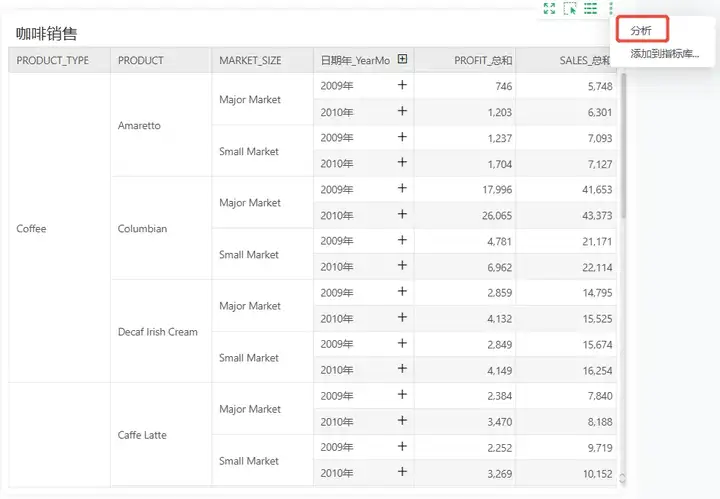Choose 添加到指标库... from the popup menu
Screen dimensions: 720x499
[x=664, y=54]
